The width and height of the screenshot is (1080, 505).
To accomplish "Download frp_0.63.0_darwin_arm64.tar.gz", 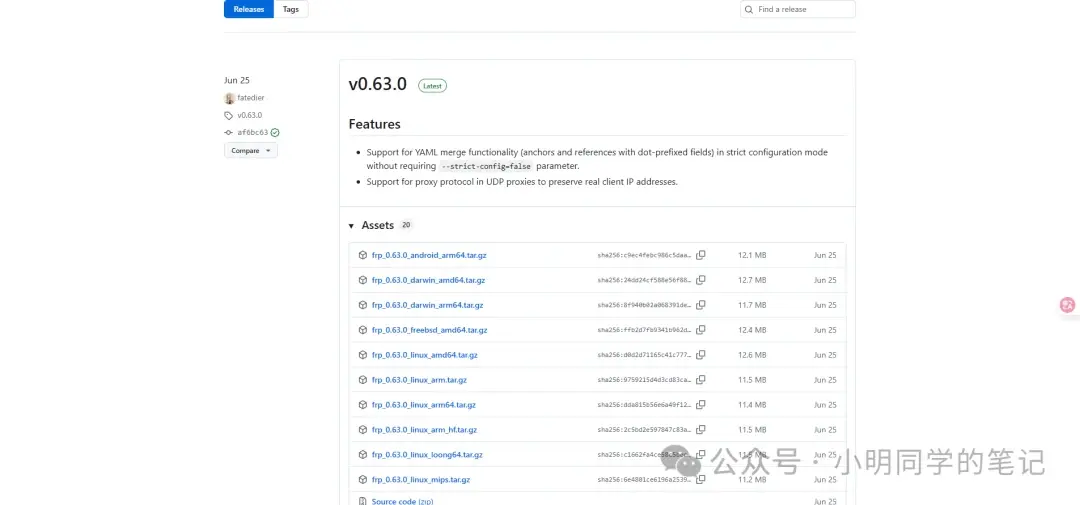I will [428, 305].
